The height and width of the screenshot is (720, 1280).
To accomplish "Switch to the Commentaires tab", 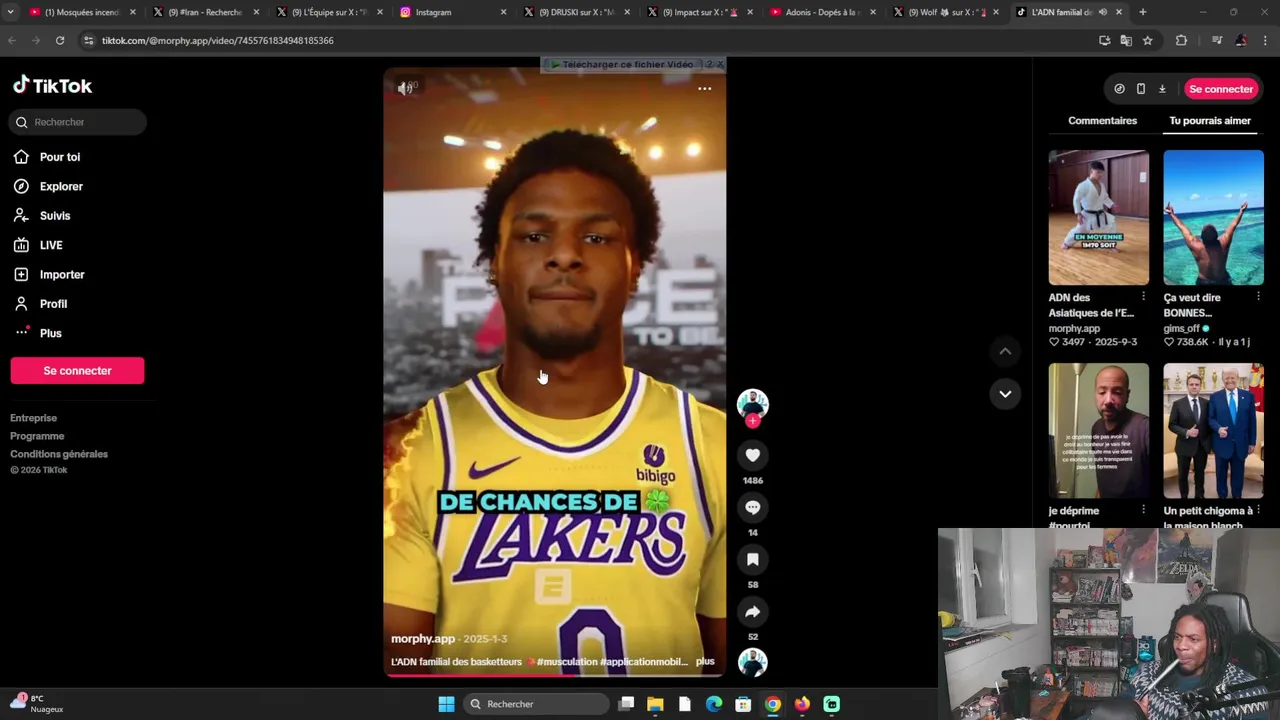I will click(x=1102, y=121).
